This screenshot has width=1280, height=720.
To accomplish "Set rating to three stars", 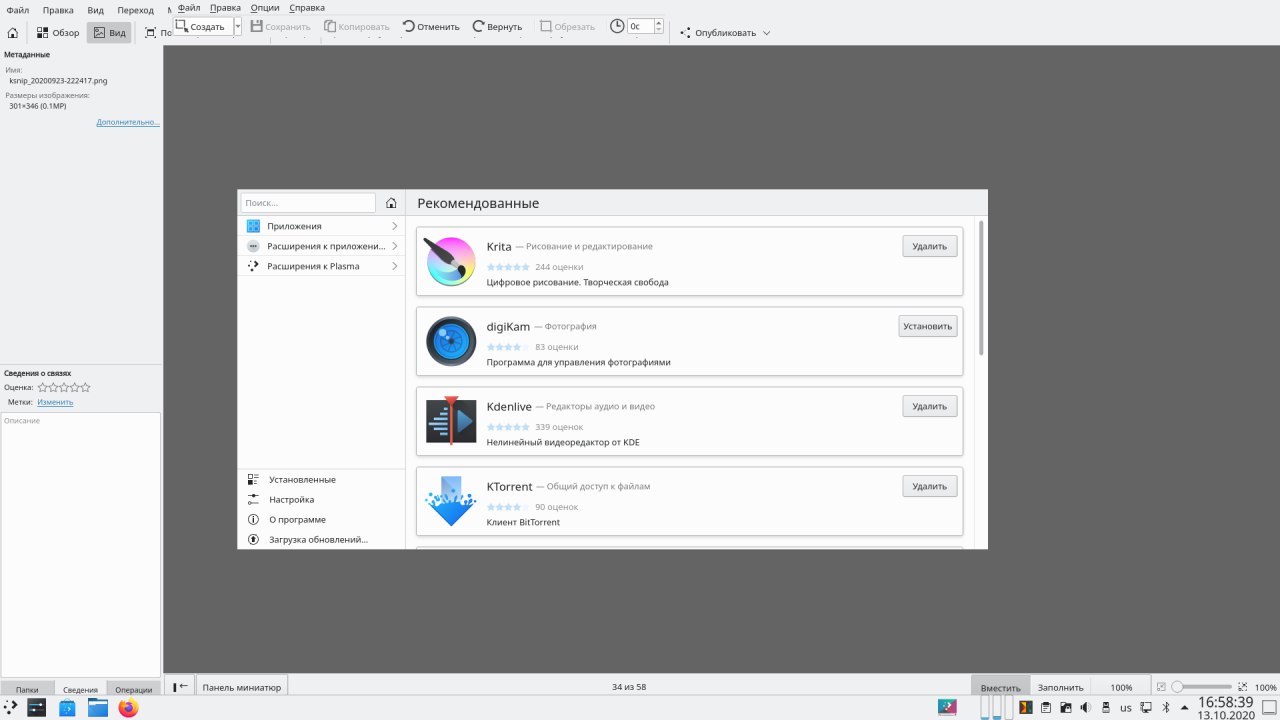I will 64,387.
